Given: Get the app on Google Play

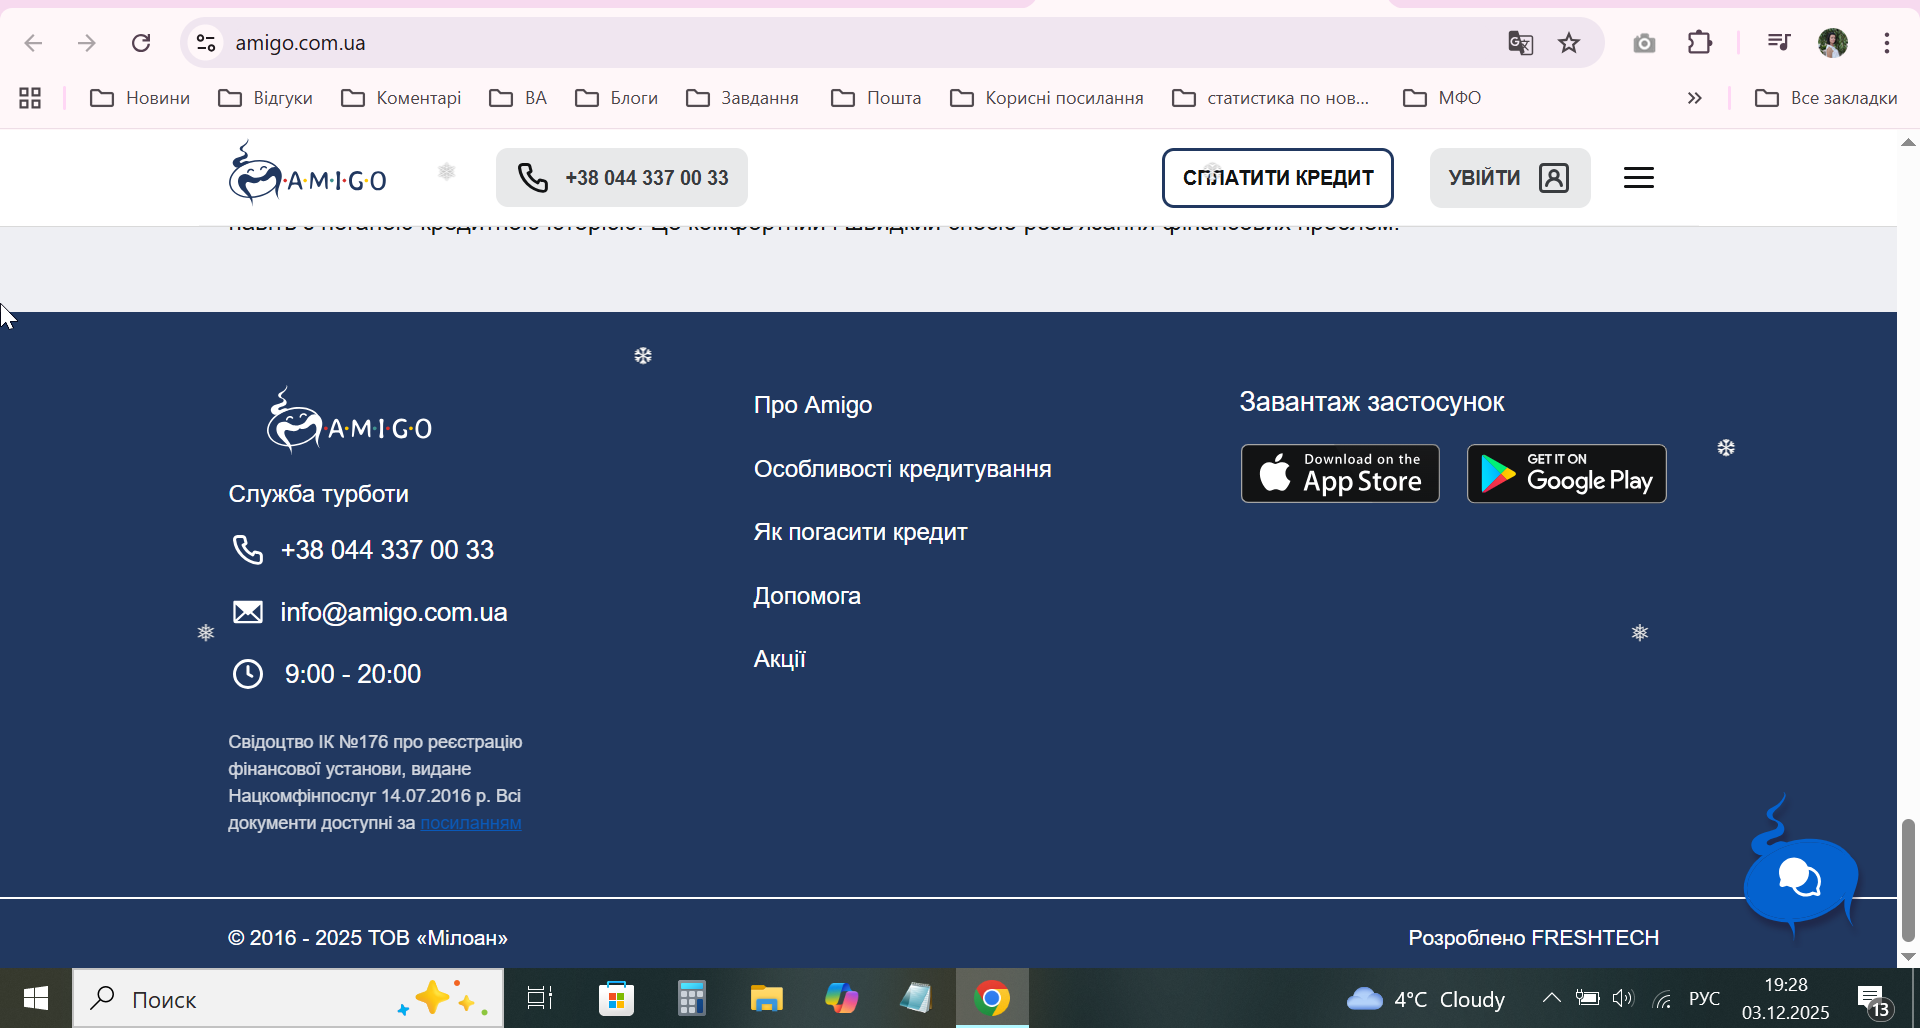Looking at the screenshot, I should pos(1567,473).
